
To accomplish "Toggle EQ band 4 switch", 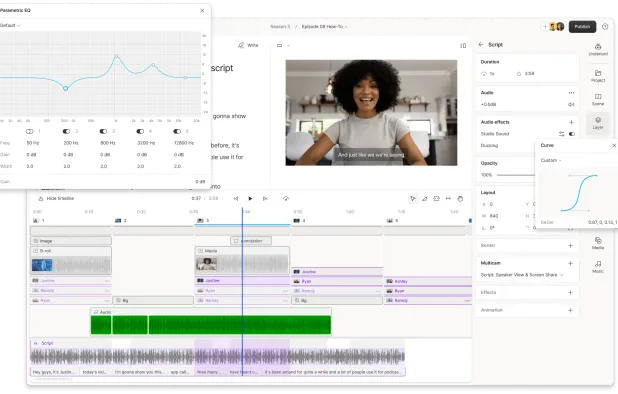I will [140, 131].
